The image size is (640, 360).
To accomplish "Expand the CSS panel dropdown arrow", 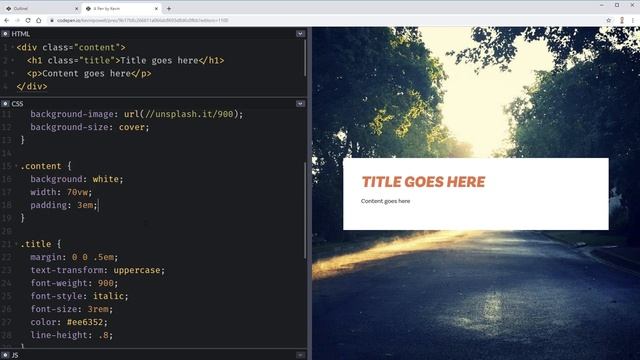I will 300,104.
